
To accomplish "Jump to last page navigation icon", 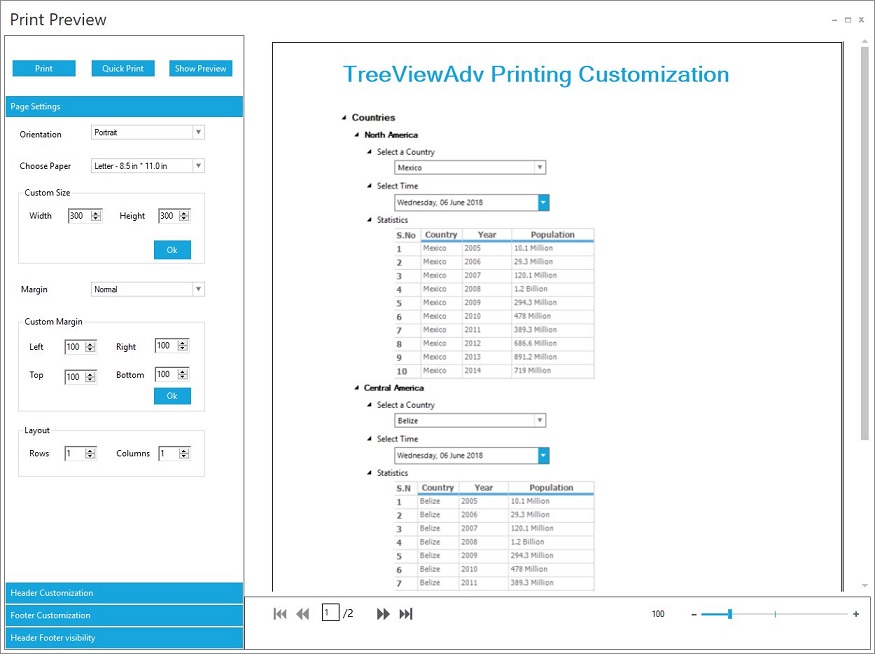I will click(x=406, y=614).
